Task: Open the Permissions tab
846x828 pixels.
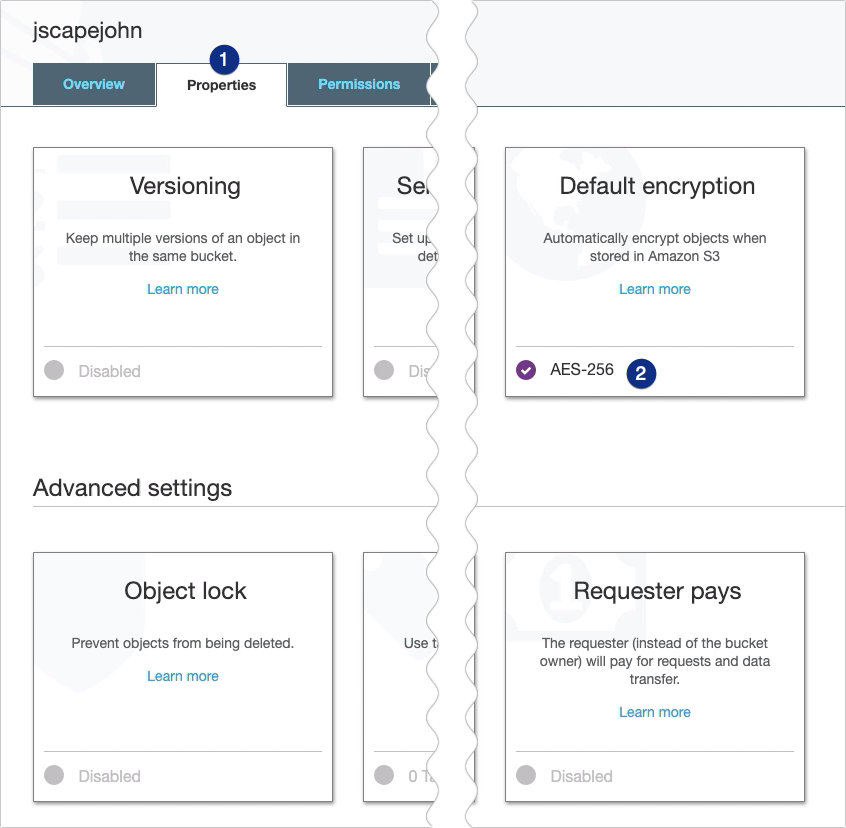Action: point(358,84)
